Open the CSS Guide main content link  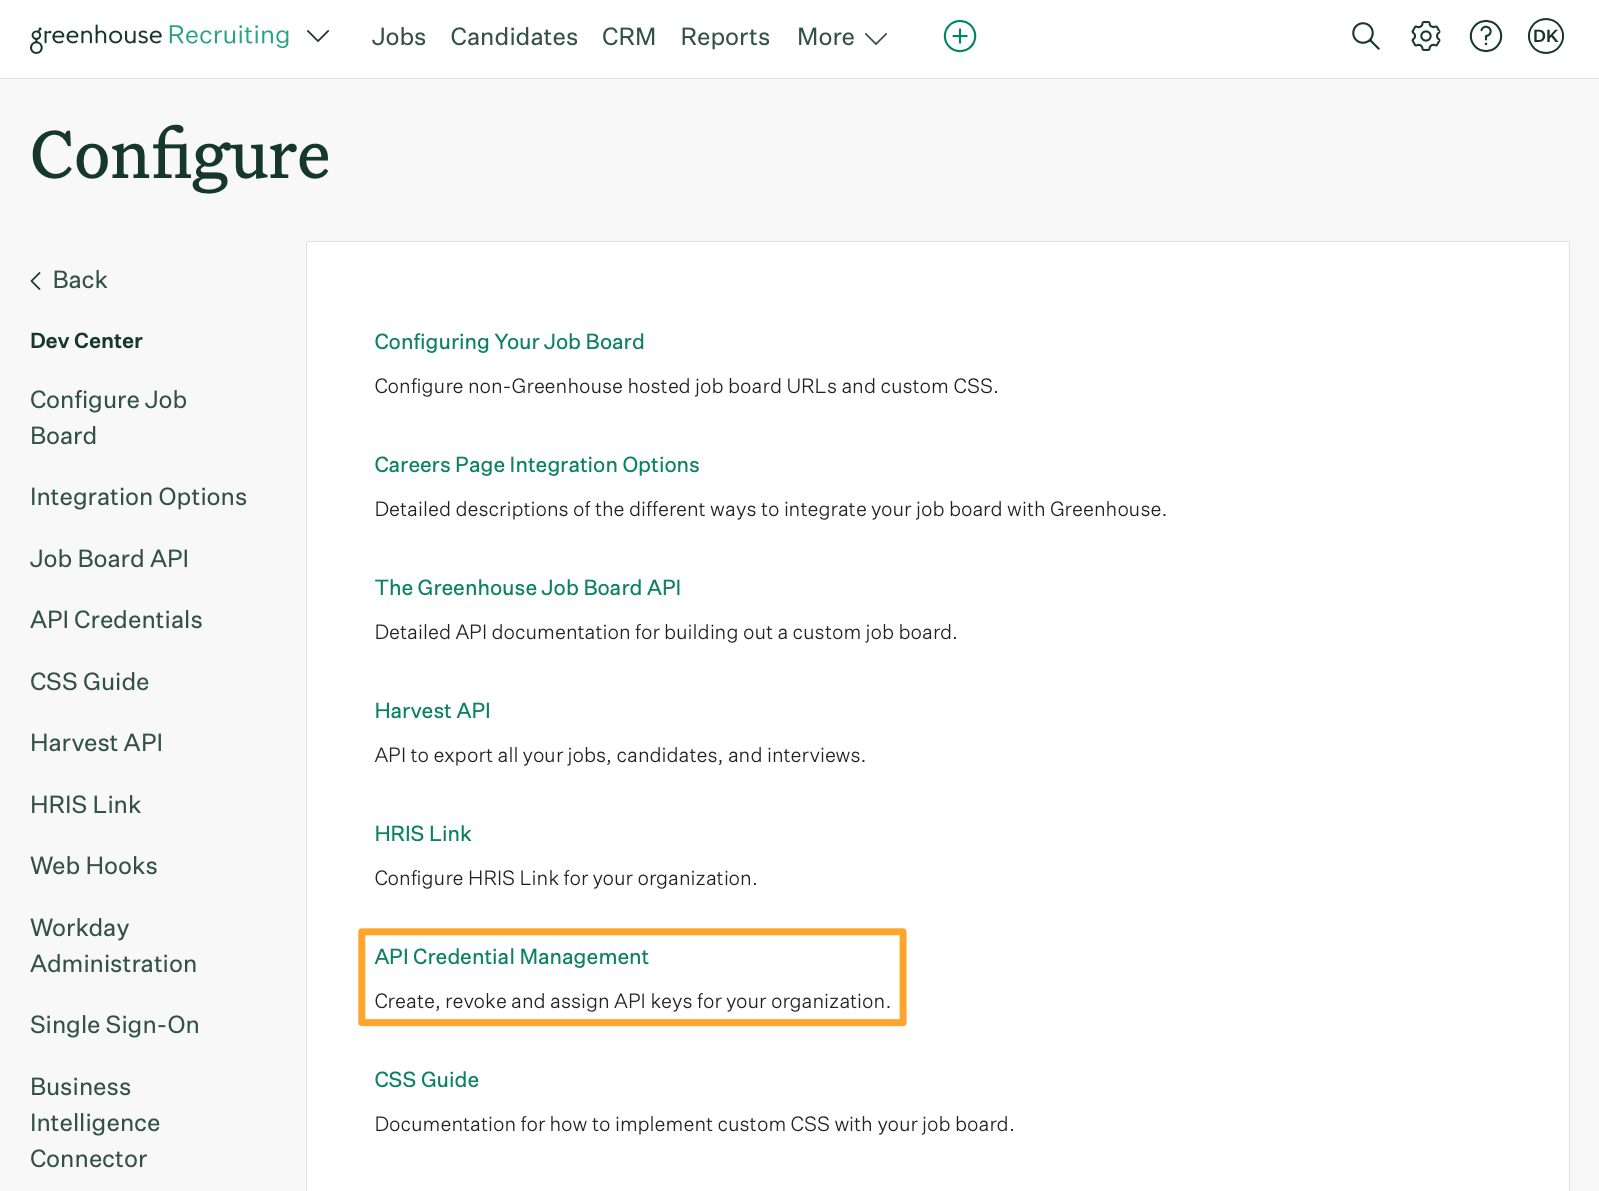click(x=426, y=1080)
